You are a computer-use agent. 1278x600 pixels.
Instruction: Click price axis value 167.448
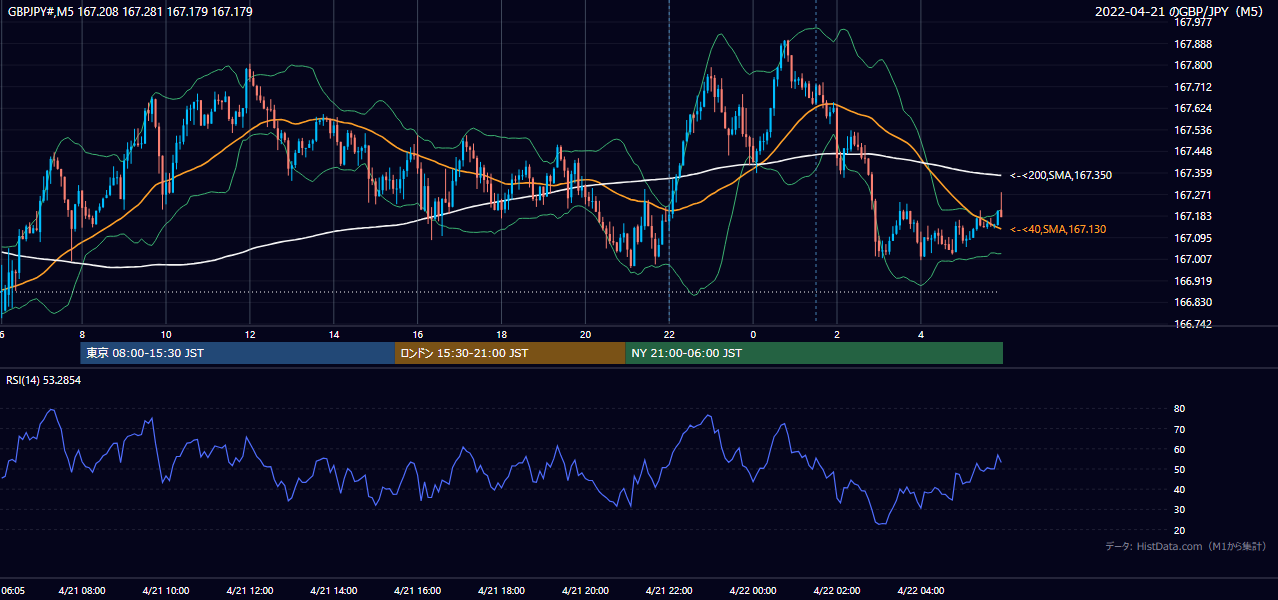1193,152
